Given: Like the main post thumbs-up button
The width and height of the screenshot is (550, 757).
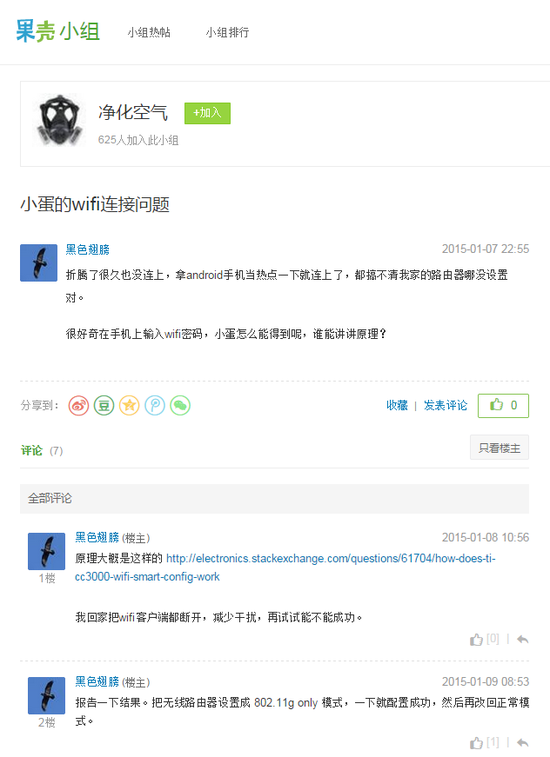Looking at the screenshot, I should (x=503, y=406).
